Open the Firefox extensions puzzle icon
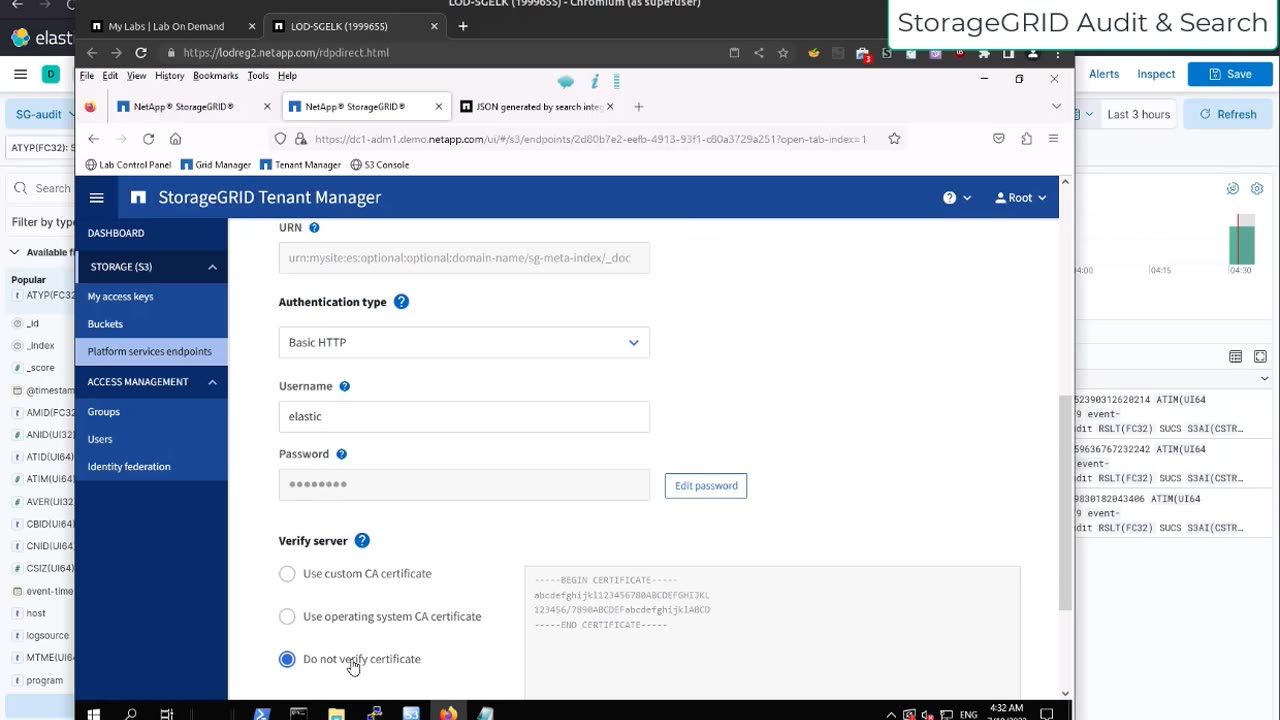The width and height of the screenshot is (1280, 720). click(x=1026, y=139)
